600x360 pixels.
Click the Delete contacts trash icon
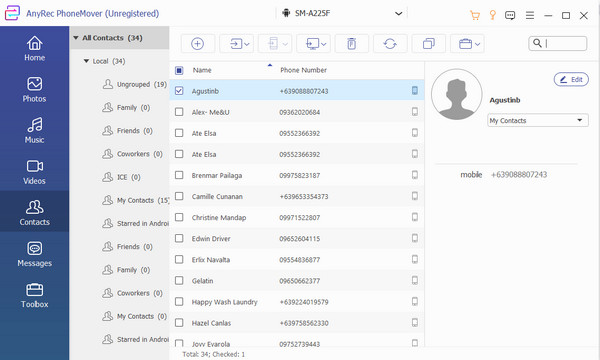click(x=352, y=44)
